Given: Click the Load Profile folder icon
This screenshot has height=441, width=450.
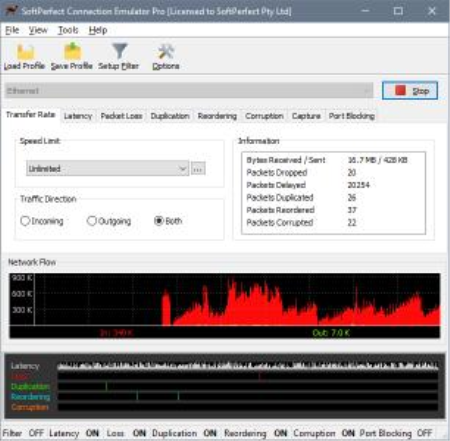Looking at the screenshot, I should (25, 52).
